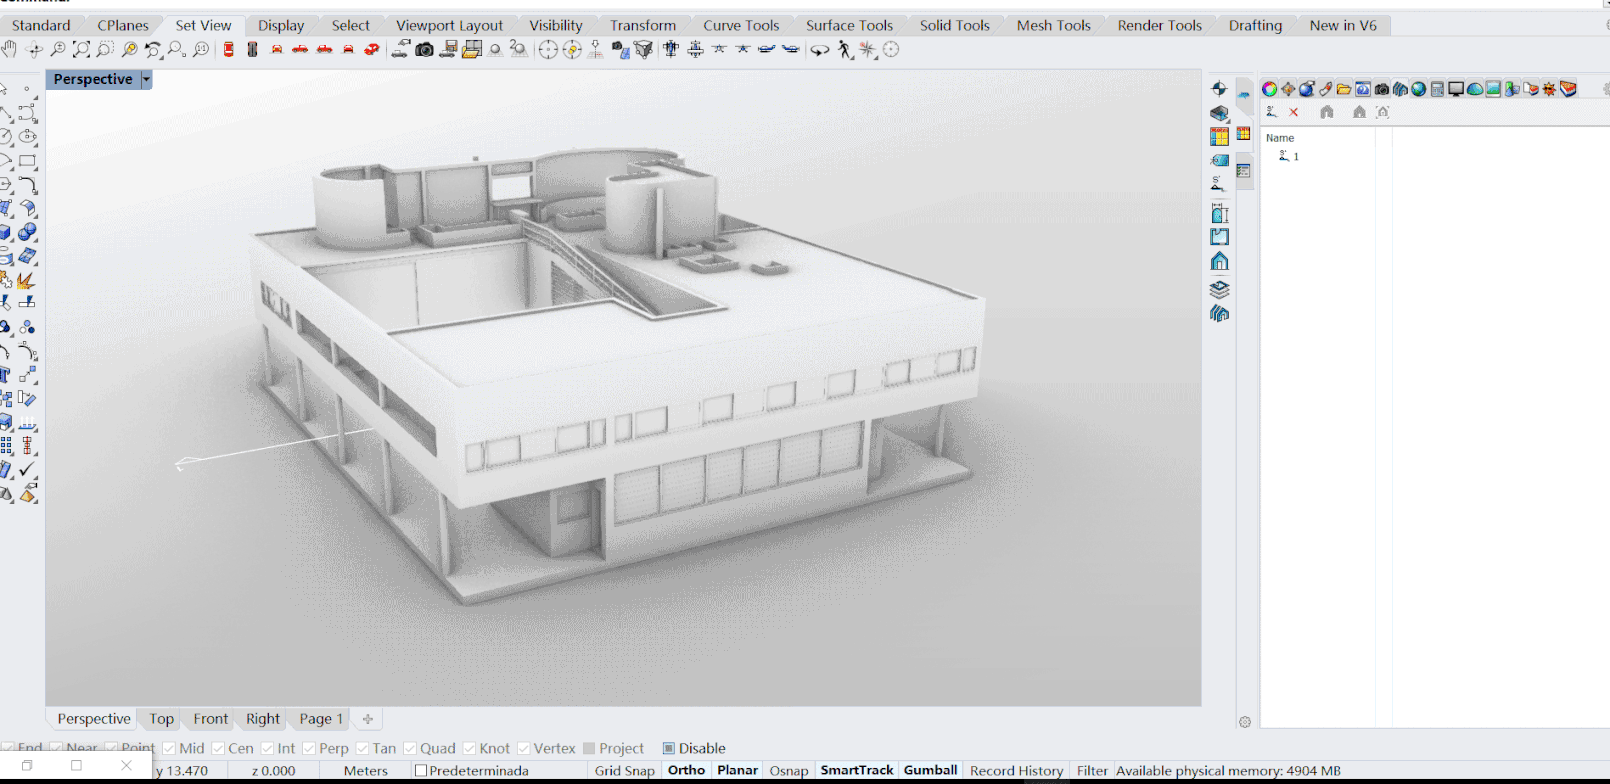The height and width of the screenshot is (784, 1610).
Task: Select the Pan view hand tool
Action: (x=9, y=49)
